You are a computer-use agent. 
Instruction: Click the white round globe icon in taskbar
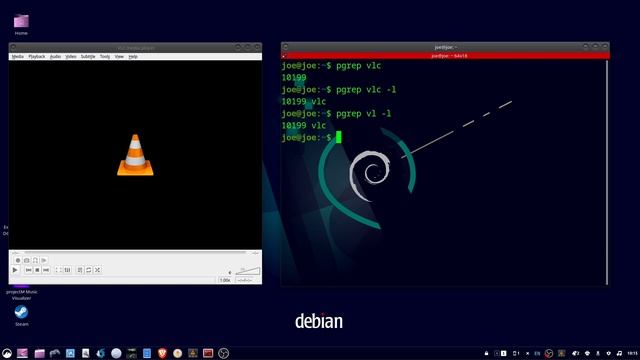pyautogui.click(x=116, y=353)
